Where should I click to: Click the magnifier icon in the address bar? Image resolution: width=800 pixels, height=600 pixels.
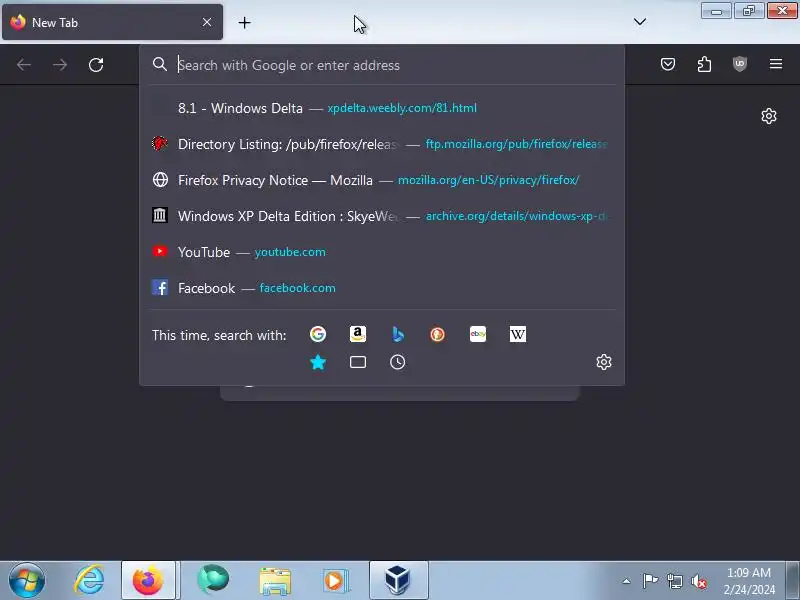[x=160, y=64]
